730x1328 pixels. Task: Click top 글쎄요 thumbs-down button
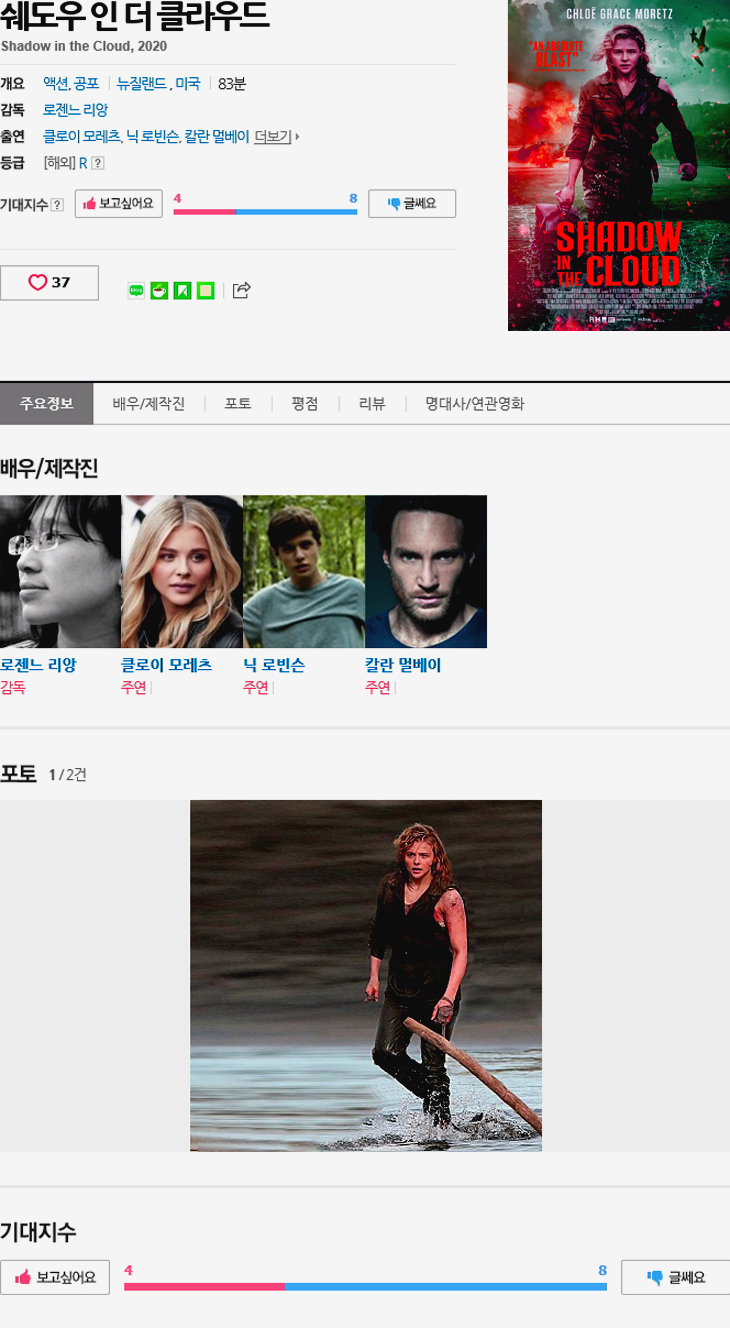[412, 204]
